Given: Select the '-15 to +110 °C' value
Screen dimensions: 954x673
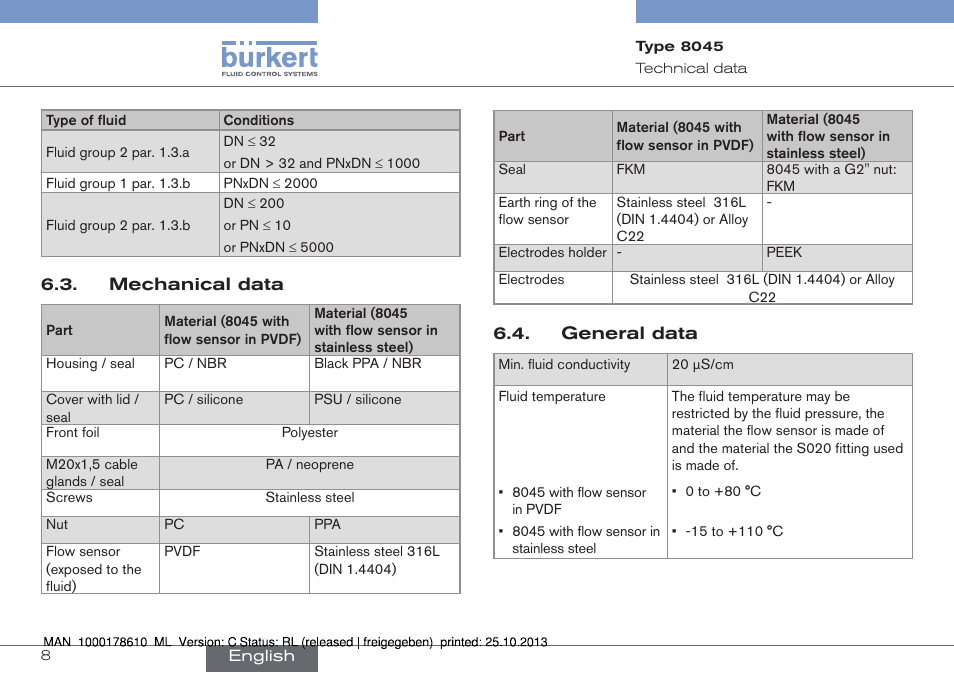Looking at the screenshot, I should pos(734,531).
